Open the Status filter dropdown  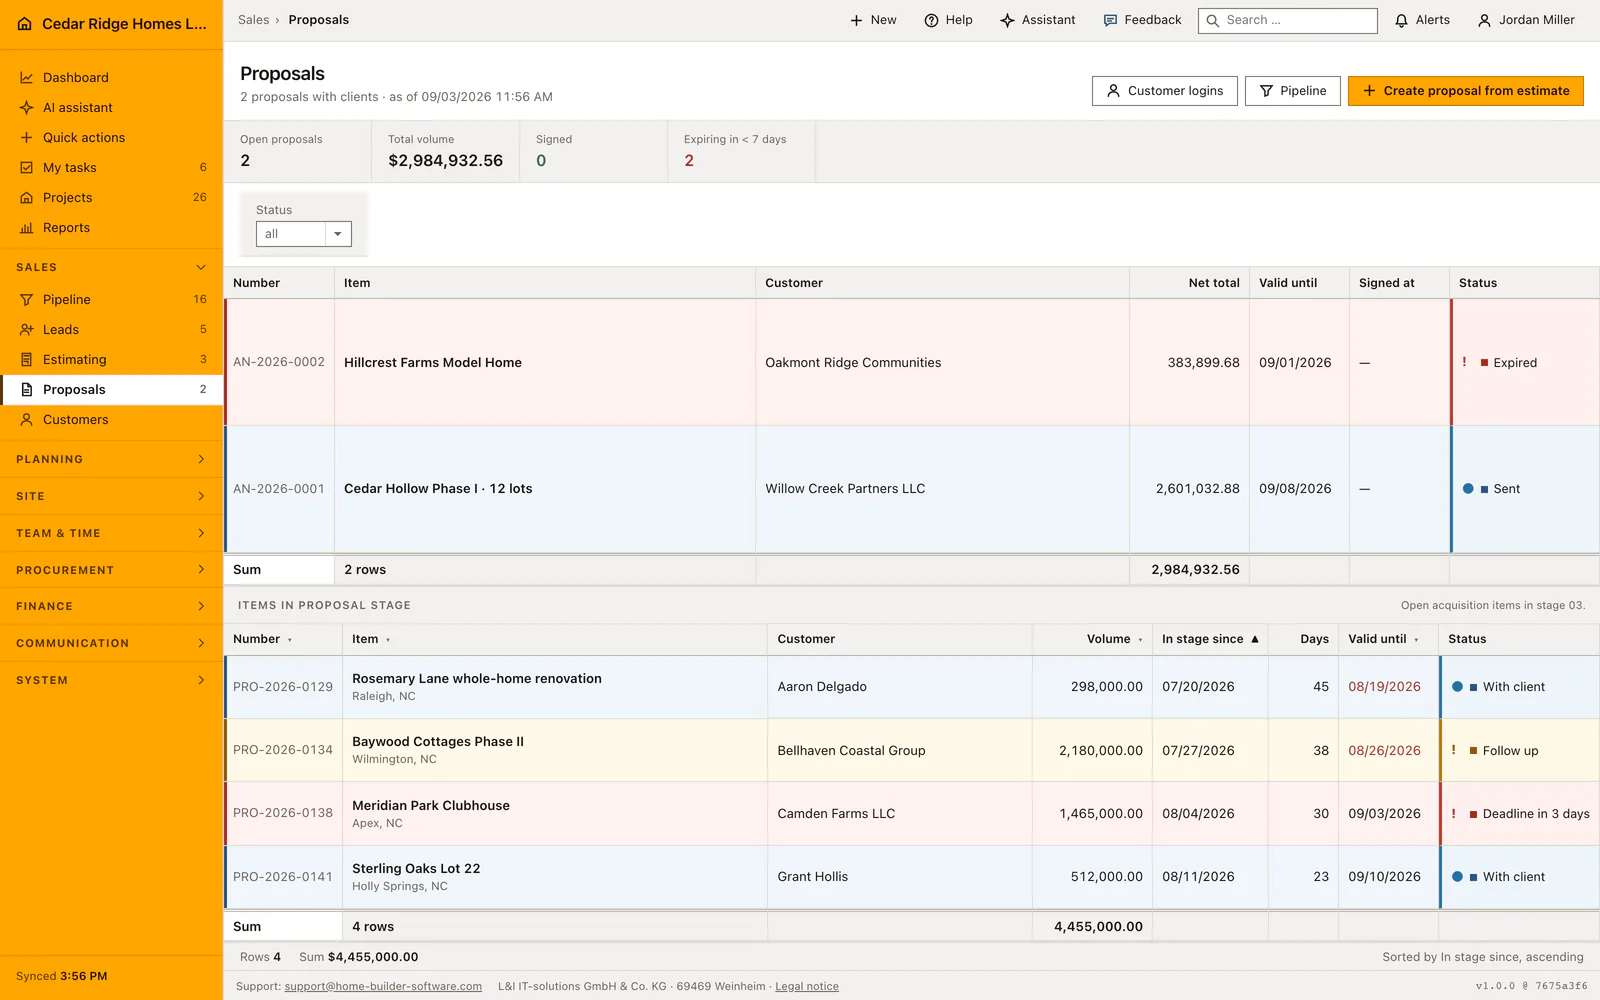coord(304,234)
